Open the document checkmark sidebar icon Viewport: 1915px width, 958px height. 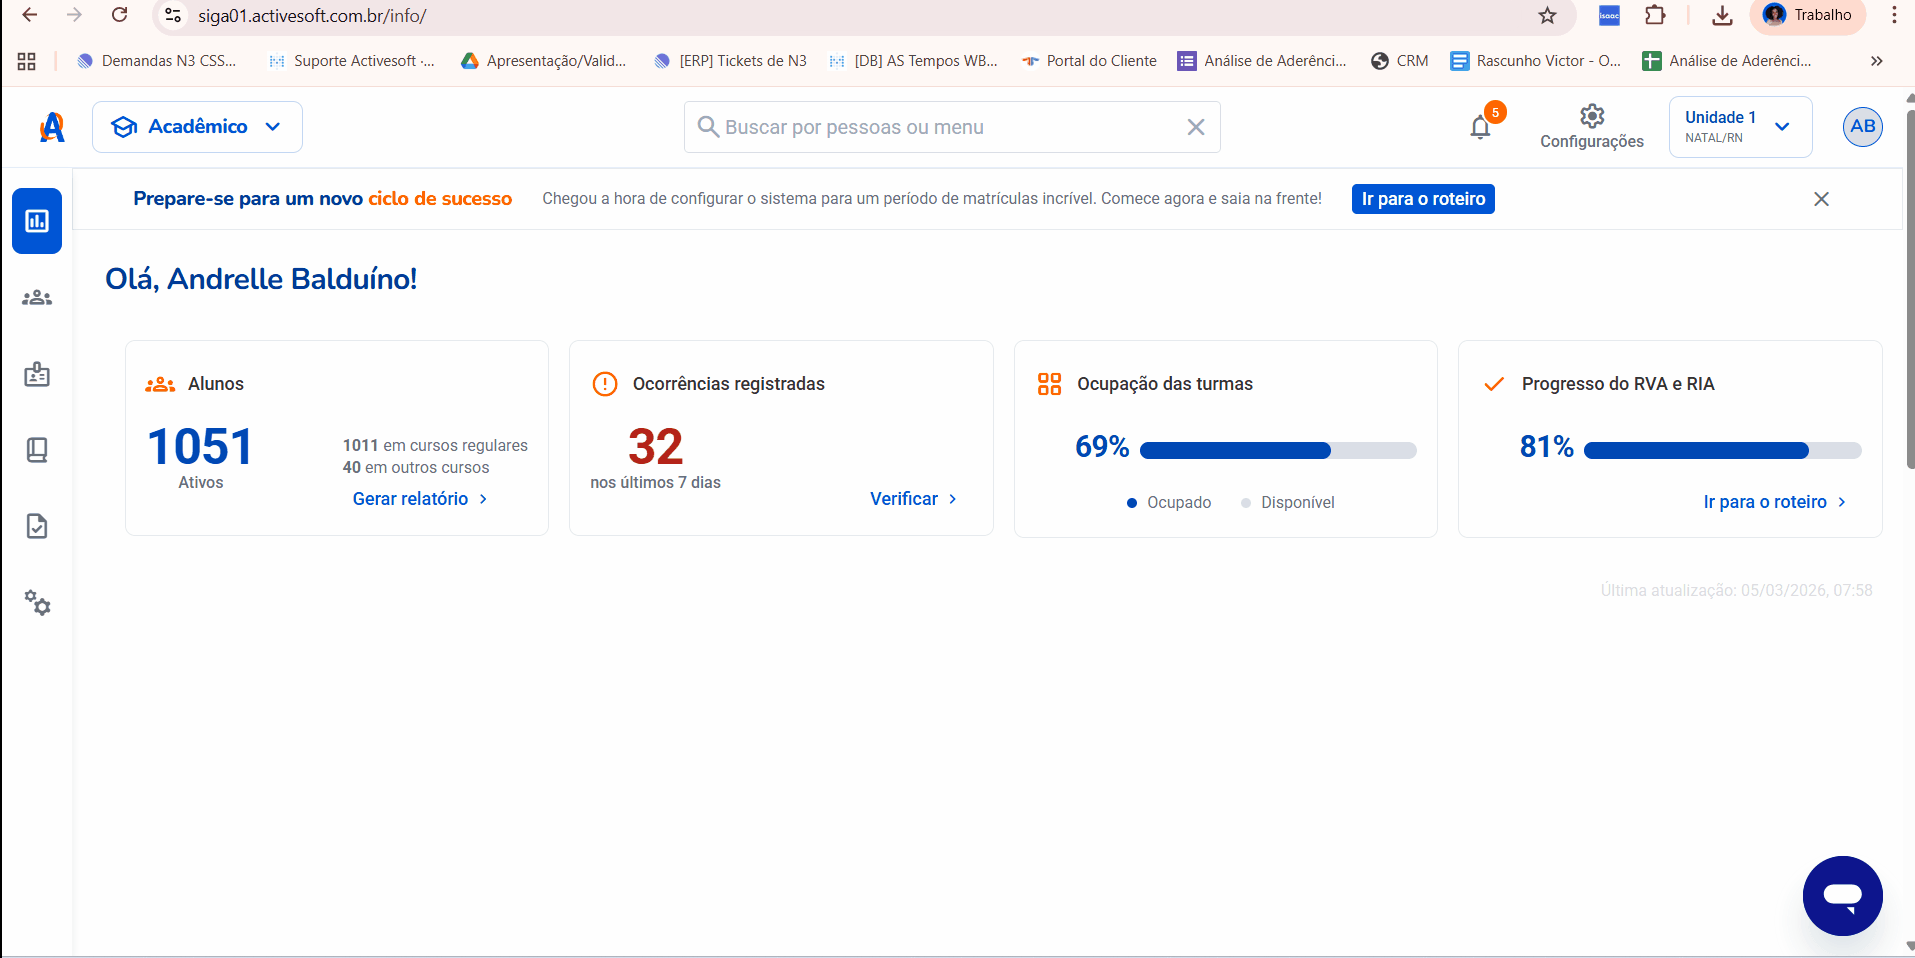pyautogui.click(x=37, y=526)
